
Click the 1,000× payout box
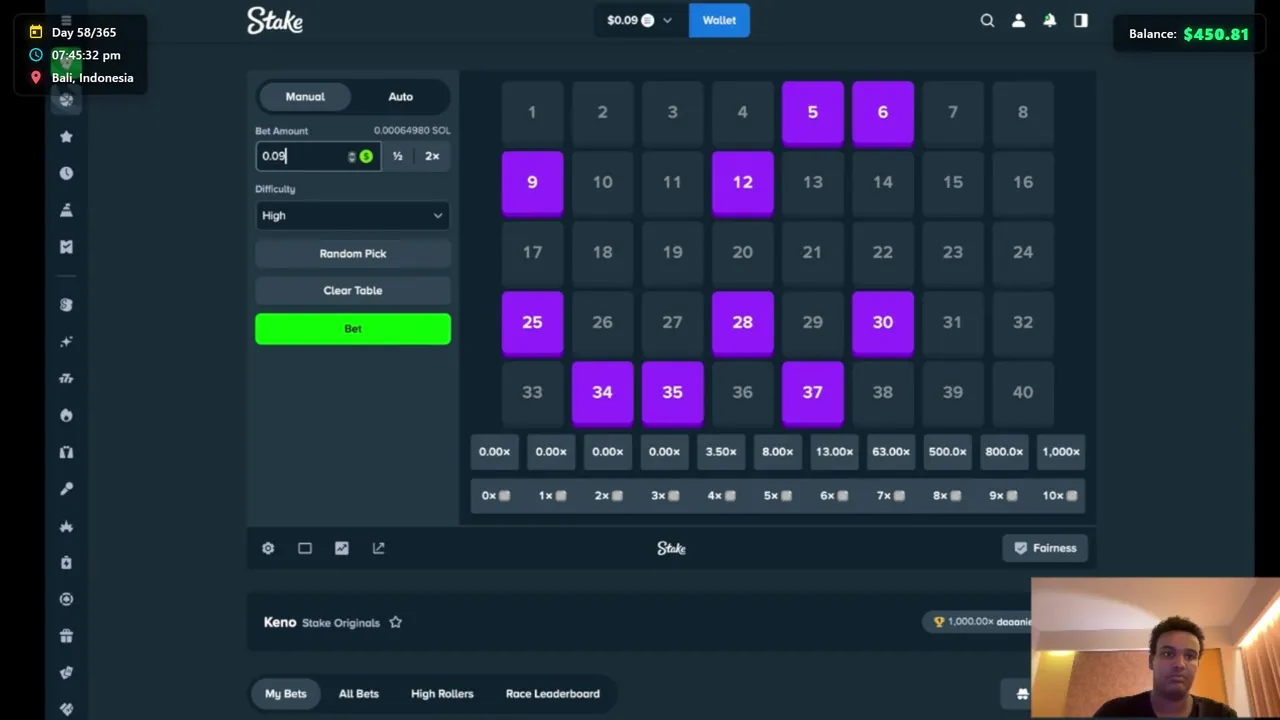click(1061, 452)
